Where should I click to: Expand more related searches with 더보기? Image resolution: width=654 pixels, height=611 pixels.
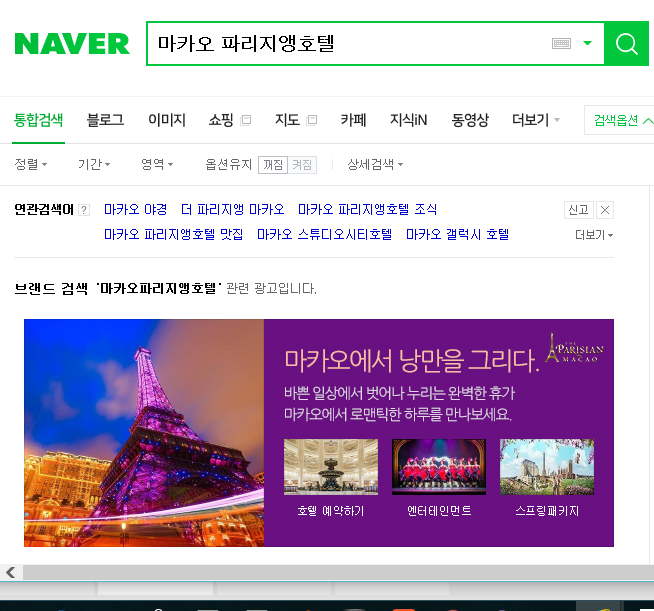(x=594, y=235)
